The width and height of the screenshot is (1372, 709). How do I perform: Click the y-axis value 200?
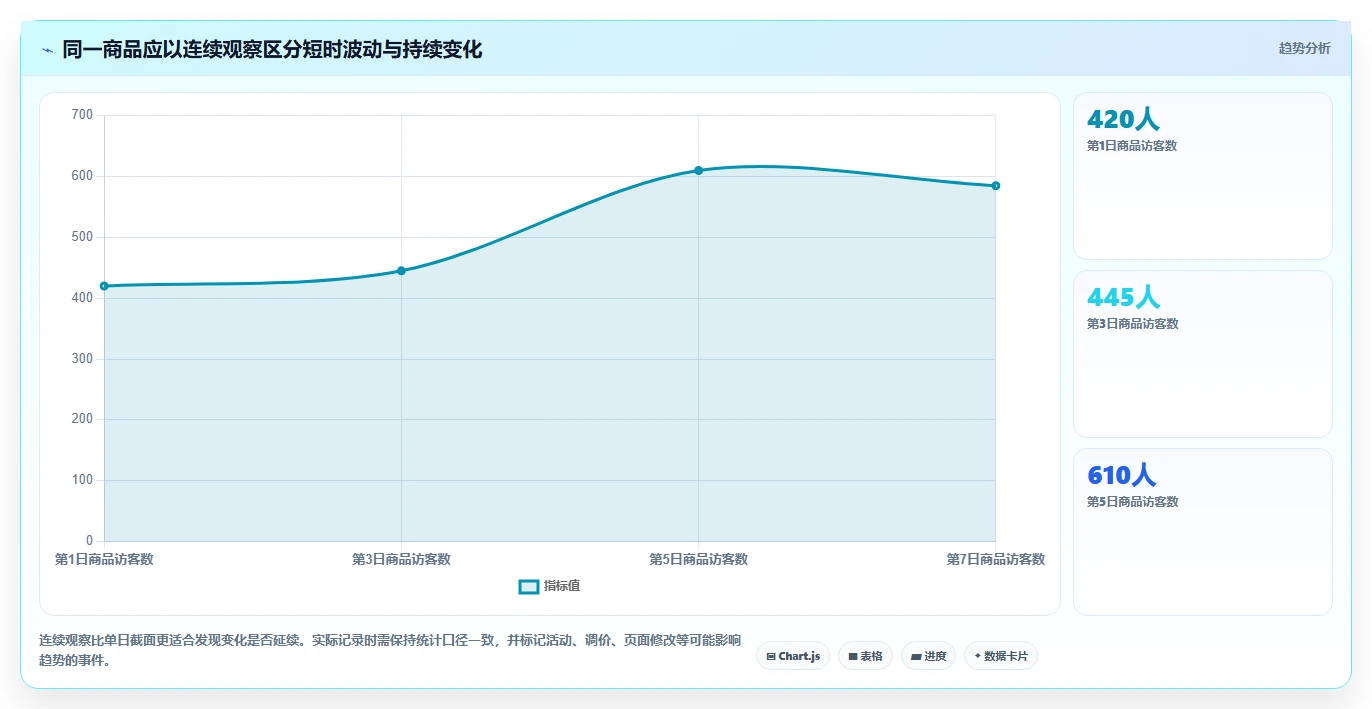click(83, 419)
